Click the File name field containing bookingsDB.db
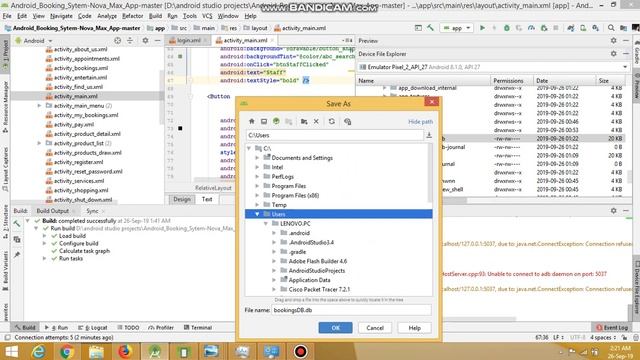640x360 pixels. click(351, 310)
